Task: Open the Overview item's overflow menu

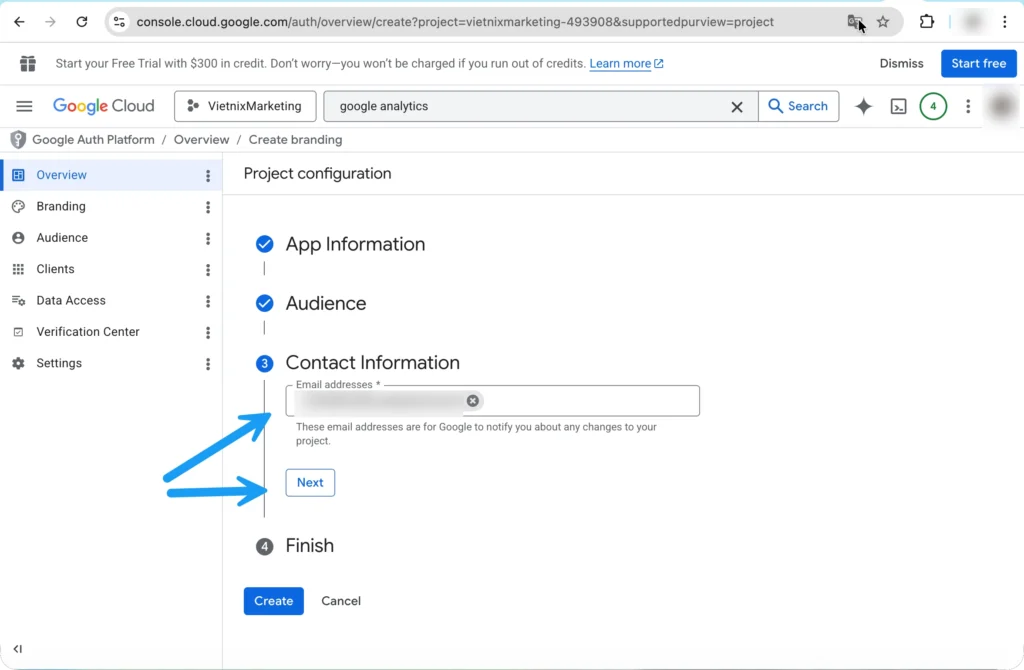Action: [207, 175]
